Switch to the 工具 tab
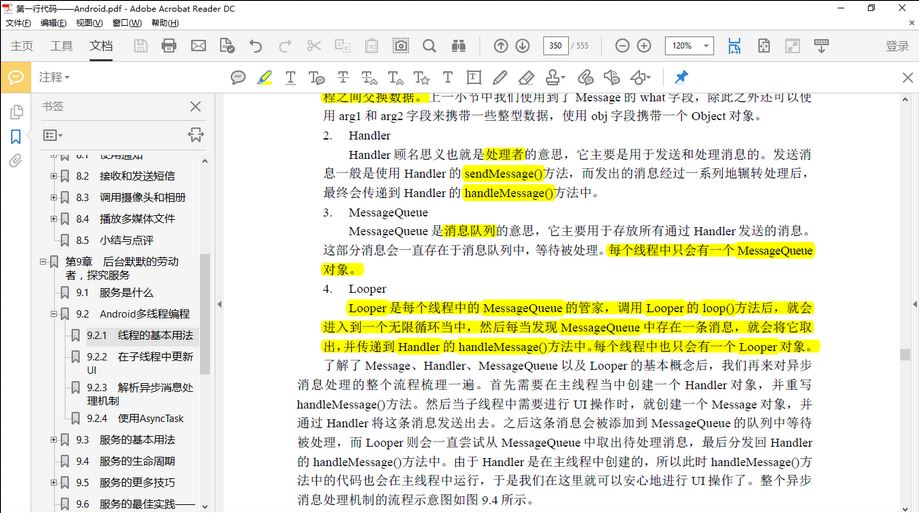The width and height of the screenshot is (919, 513). (x=62, y=46)
